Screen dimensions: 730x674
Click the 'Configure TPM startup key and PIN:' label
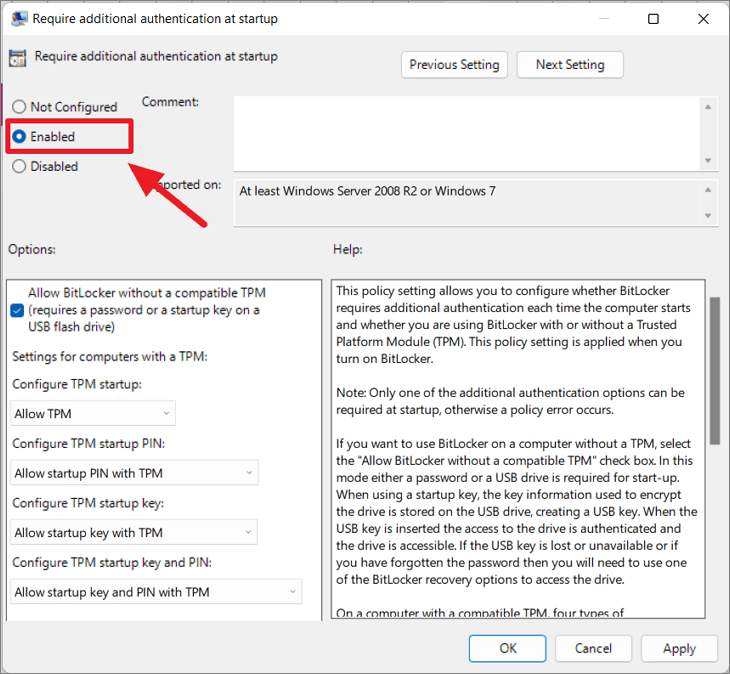click(112, 563)
